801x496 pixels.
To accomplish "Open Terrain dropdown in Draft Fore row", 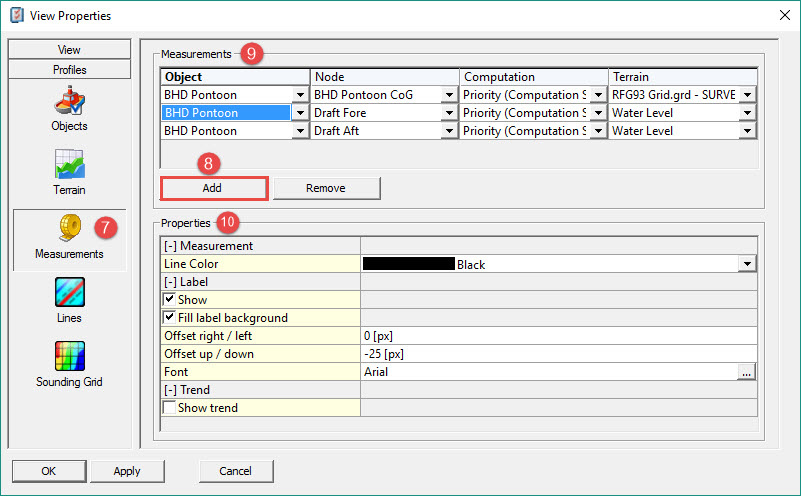I will (747, 113).
